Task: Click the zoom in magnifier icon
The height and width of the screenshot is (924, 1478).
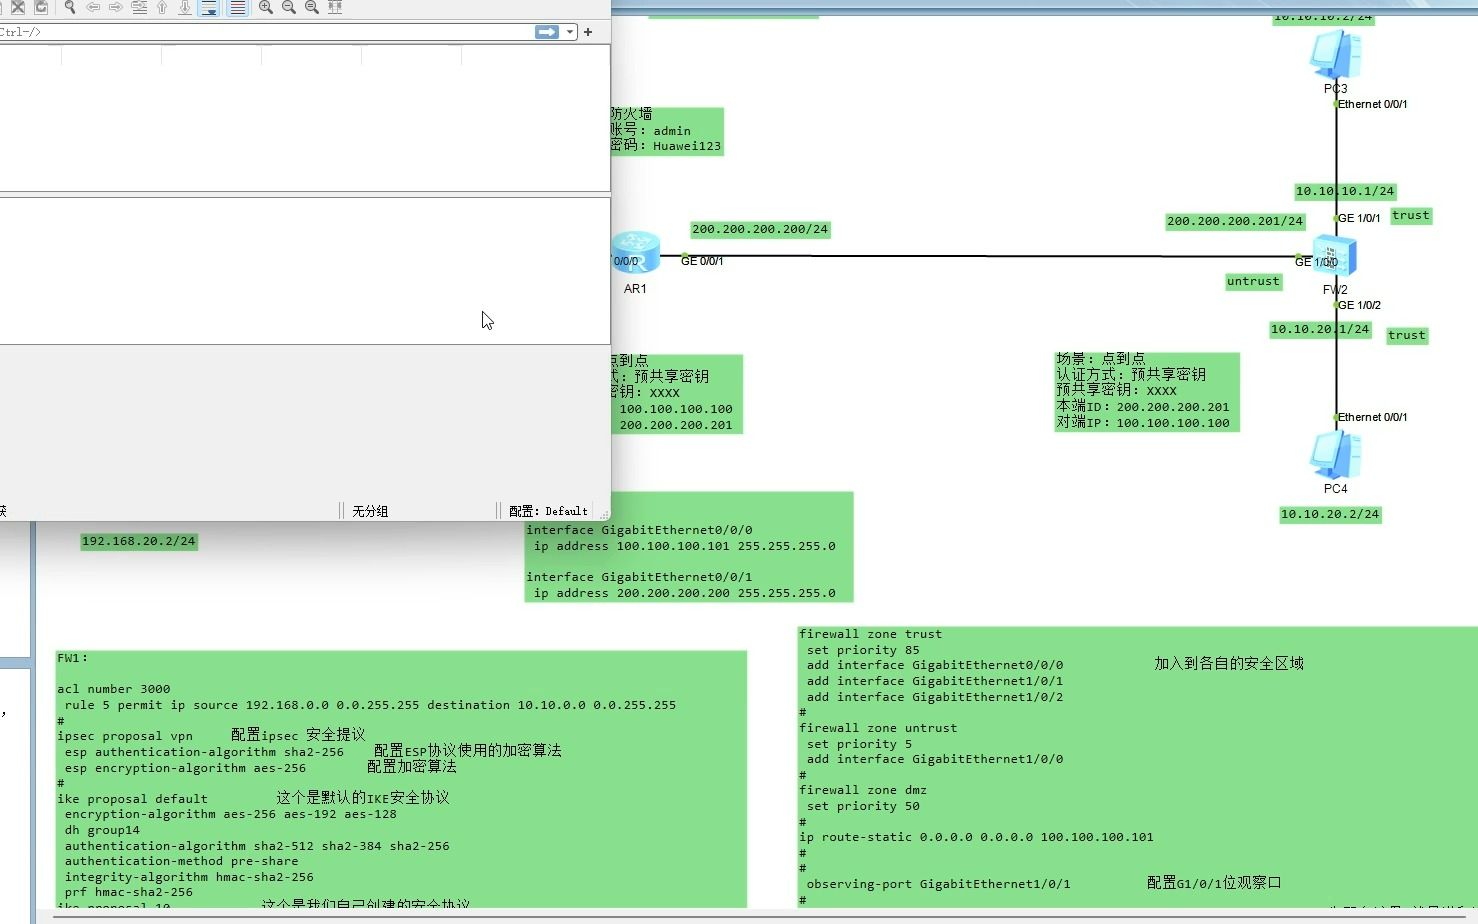Action: 267,8
